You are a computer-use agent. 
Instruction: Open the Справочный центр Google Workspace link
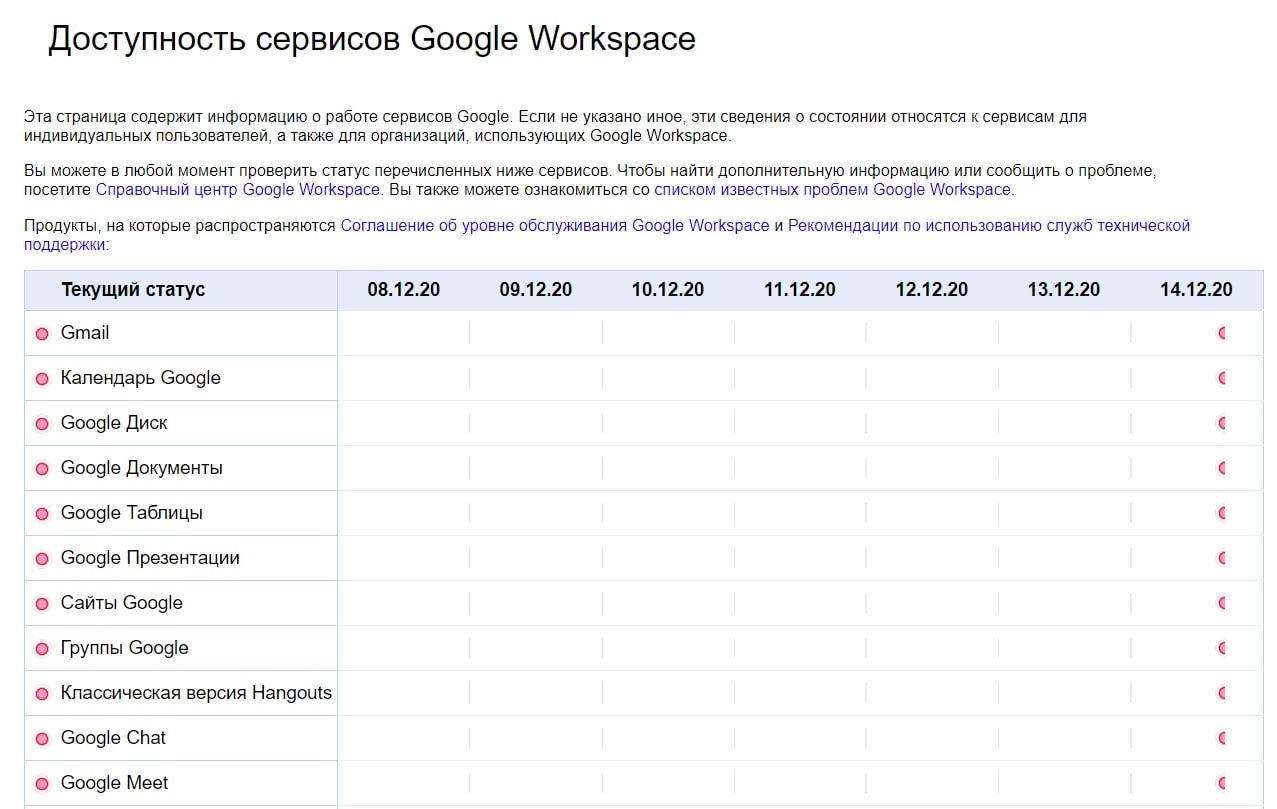[x=238, y=189]
